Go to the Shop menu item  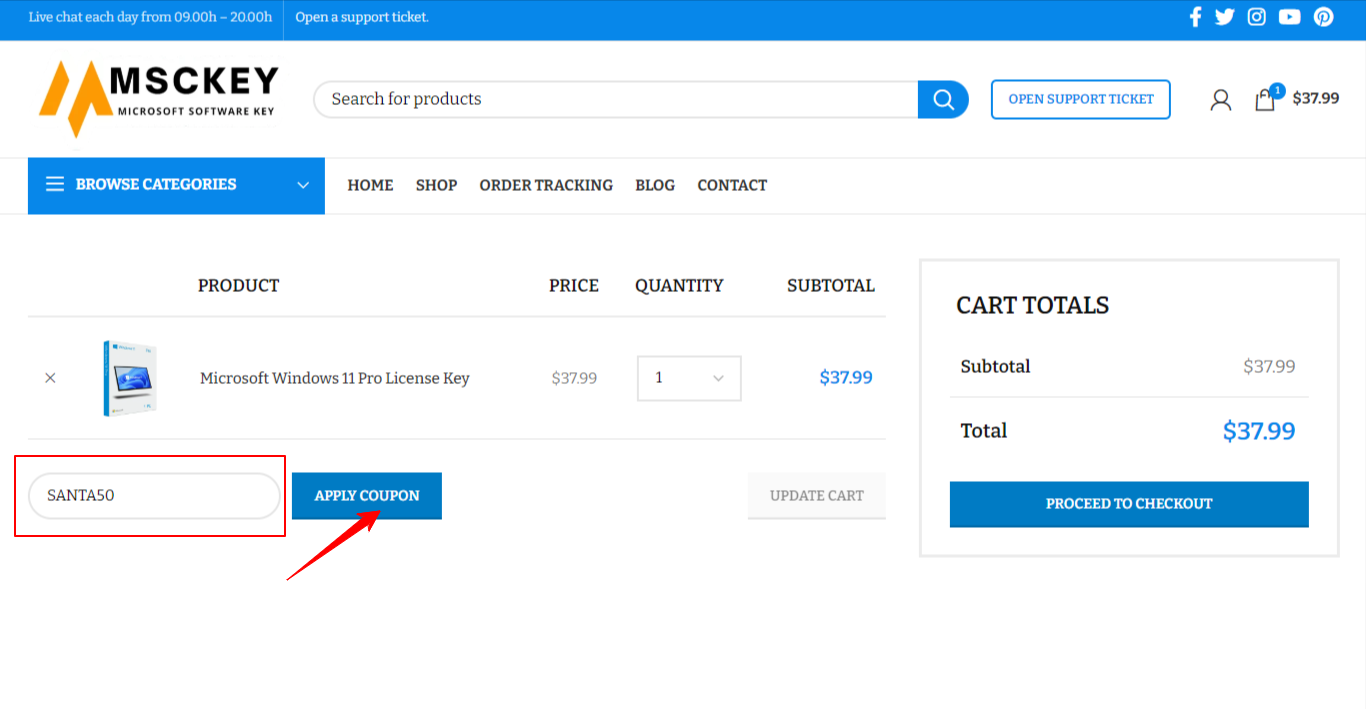click(436, 185)
